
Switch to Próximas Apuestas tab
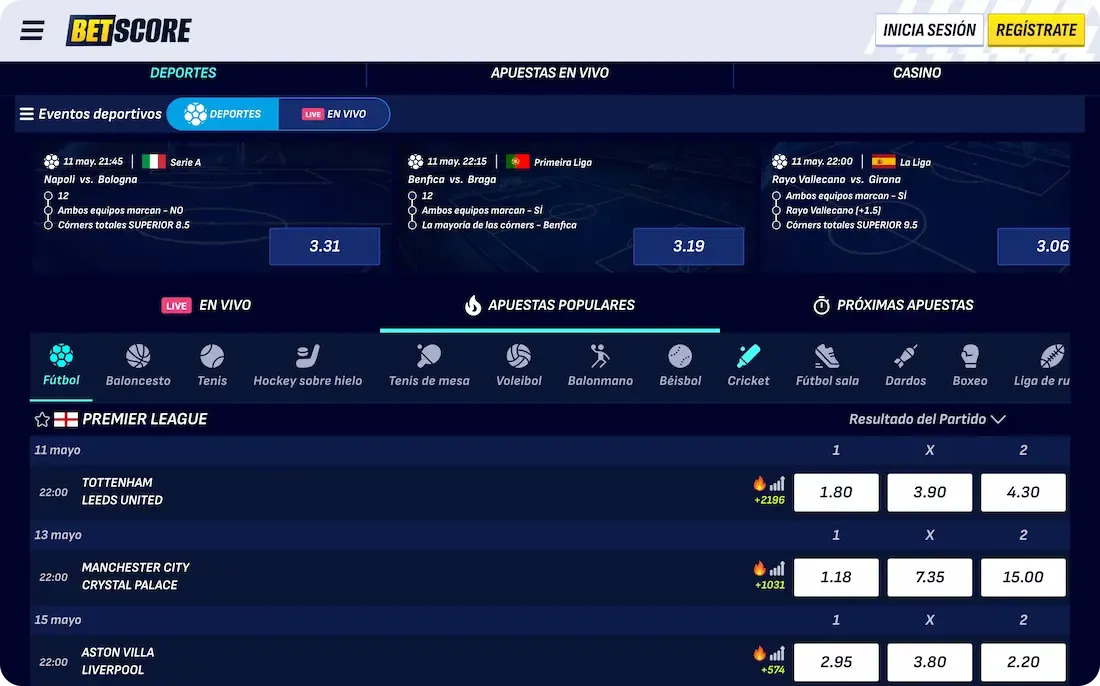tap(893, 305)
